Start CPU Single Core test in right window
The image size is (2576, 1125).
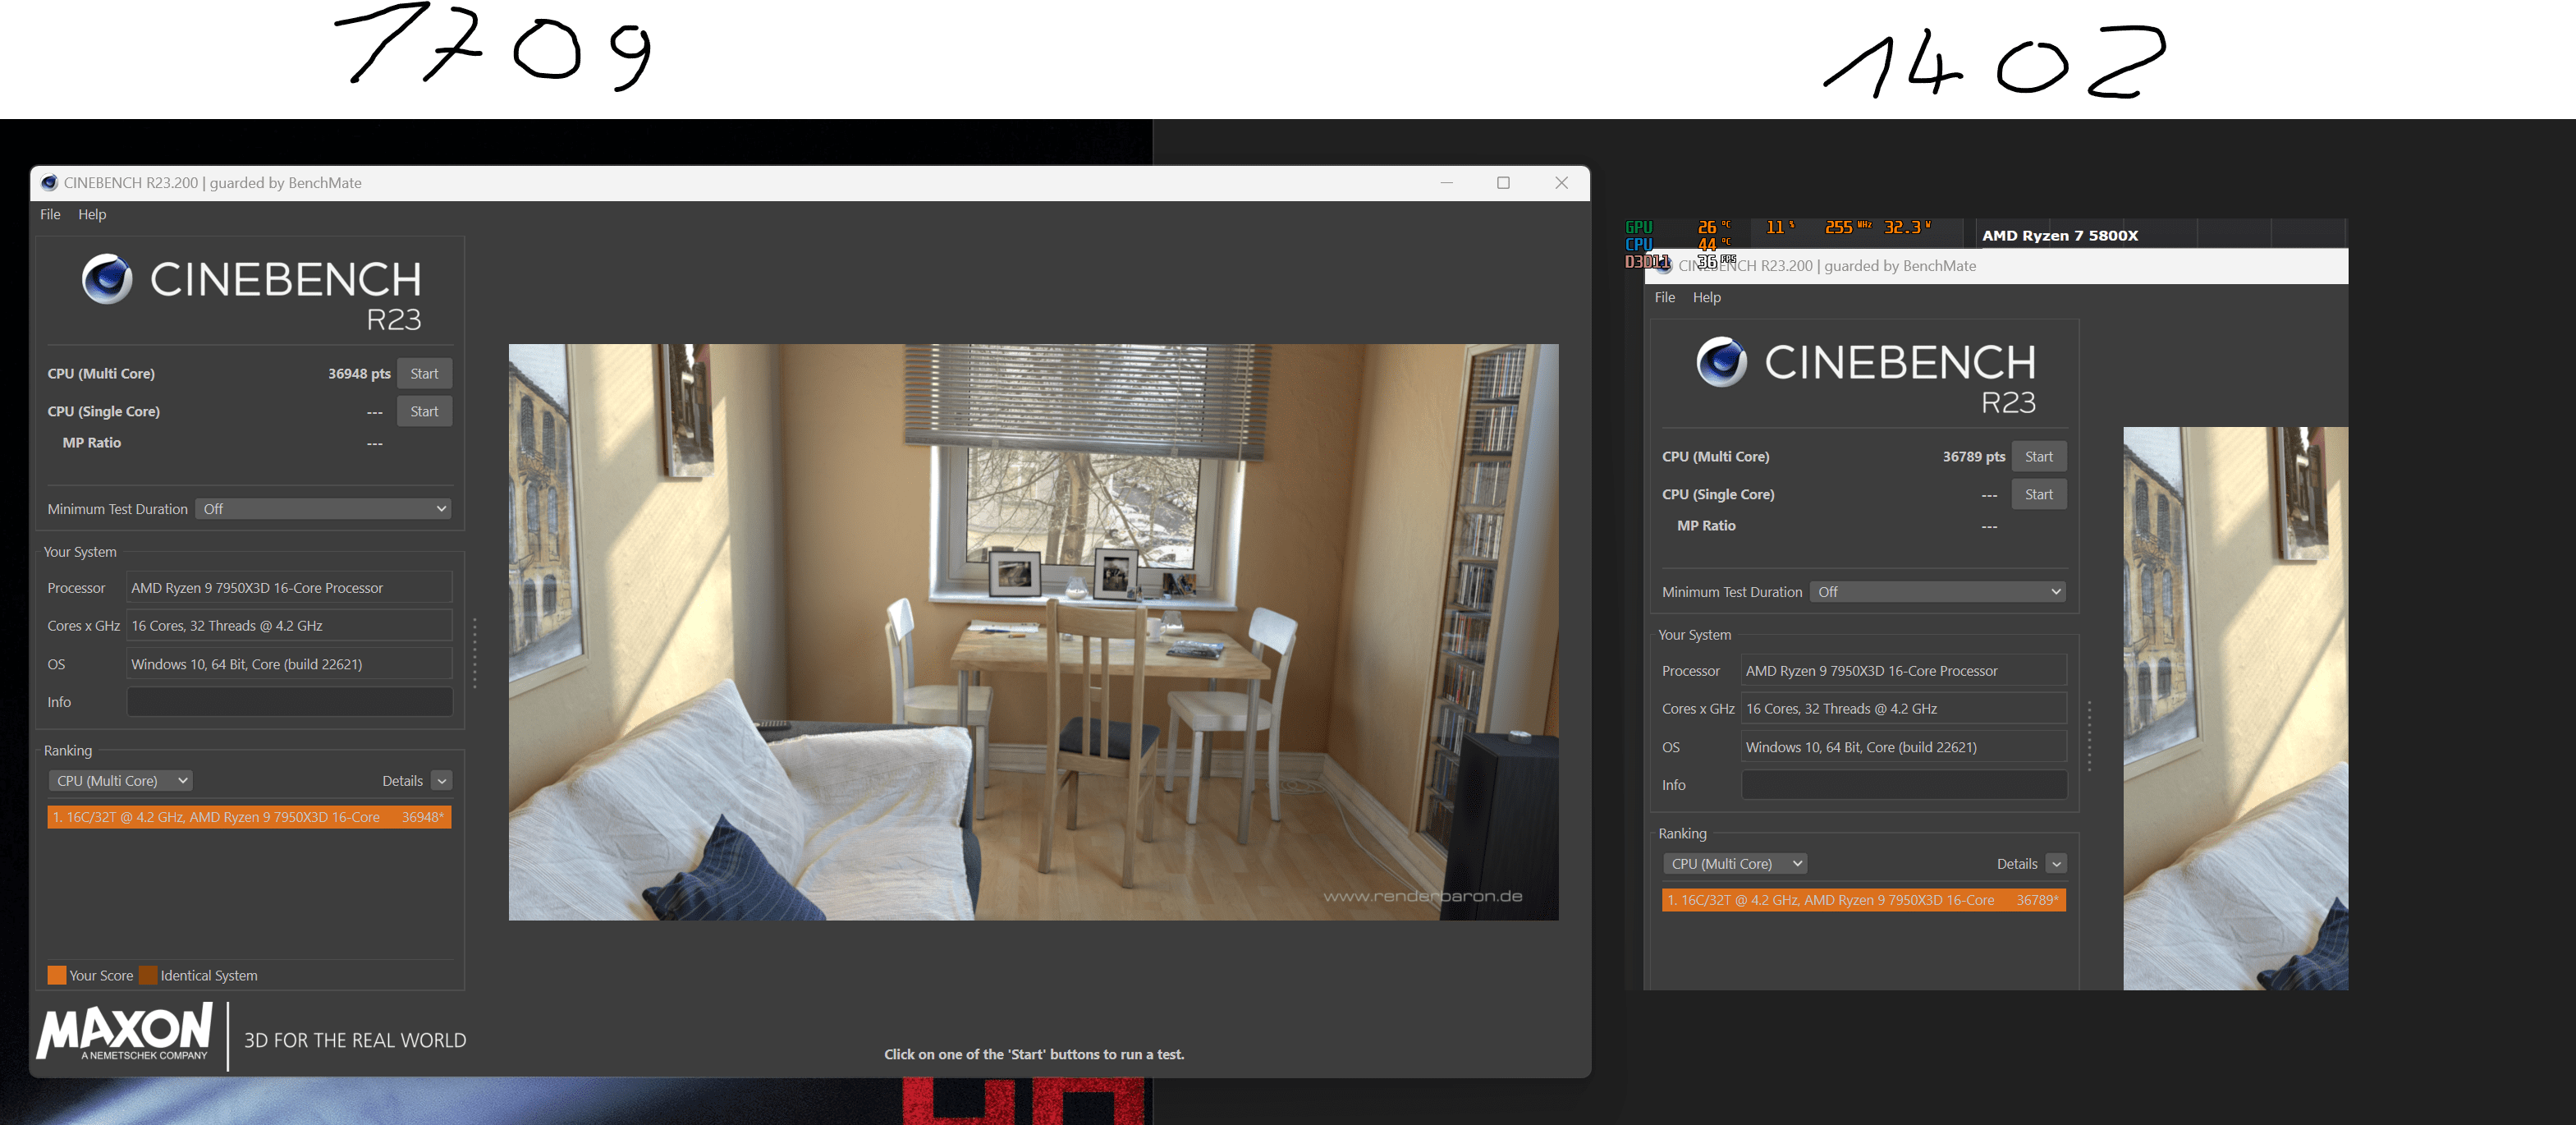click(x=2038, y=495)
